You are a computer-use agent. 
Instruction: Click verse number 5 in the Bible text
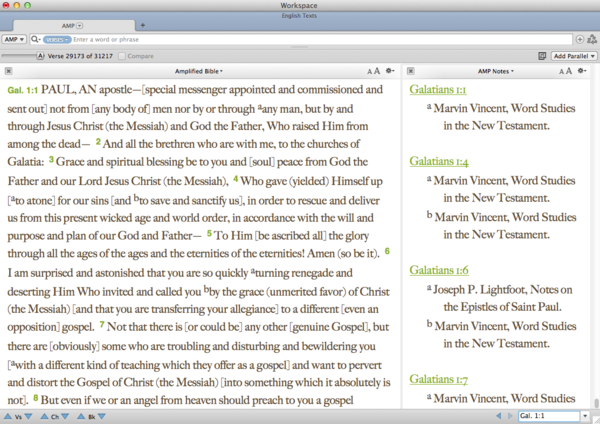(x=209, y=233)
